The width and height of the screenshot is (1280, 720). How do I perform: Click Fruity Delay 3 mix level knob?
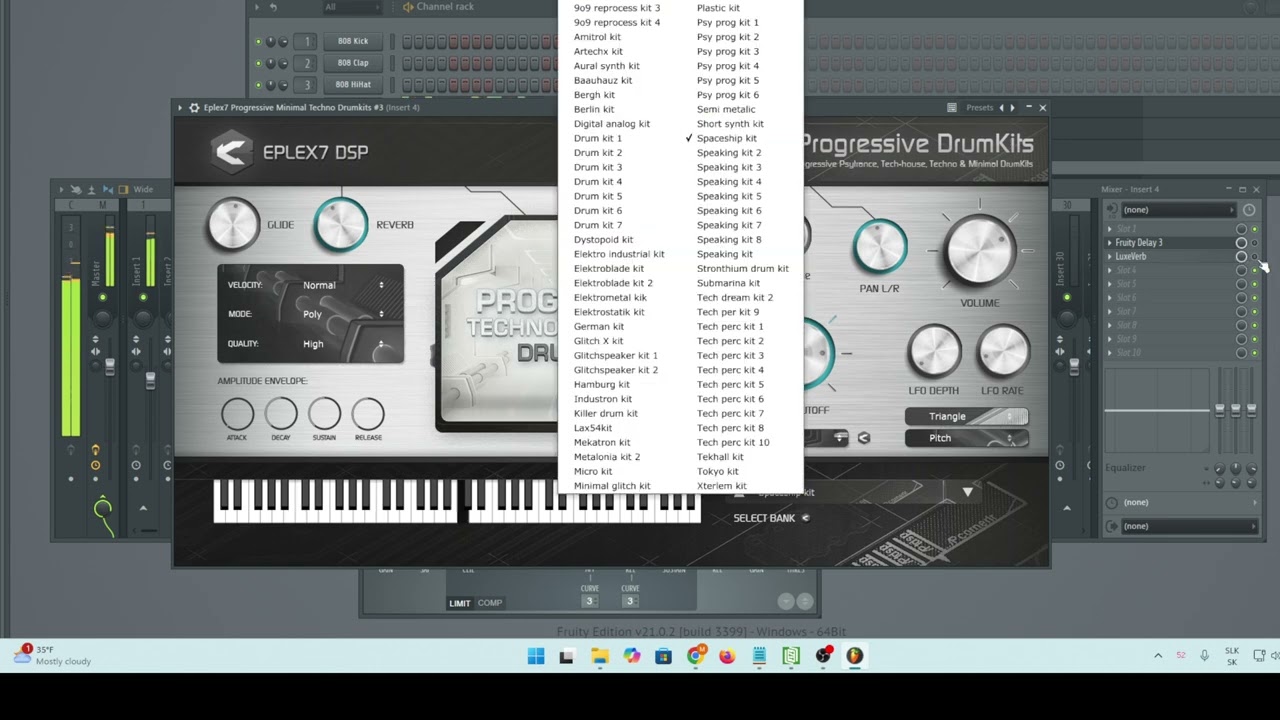click(1241, 243)
